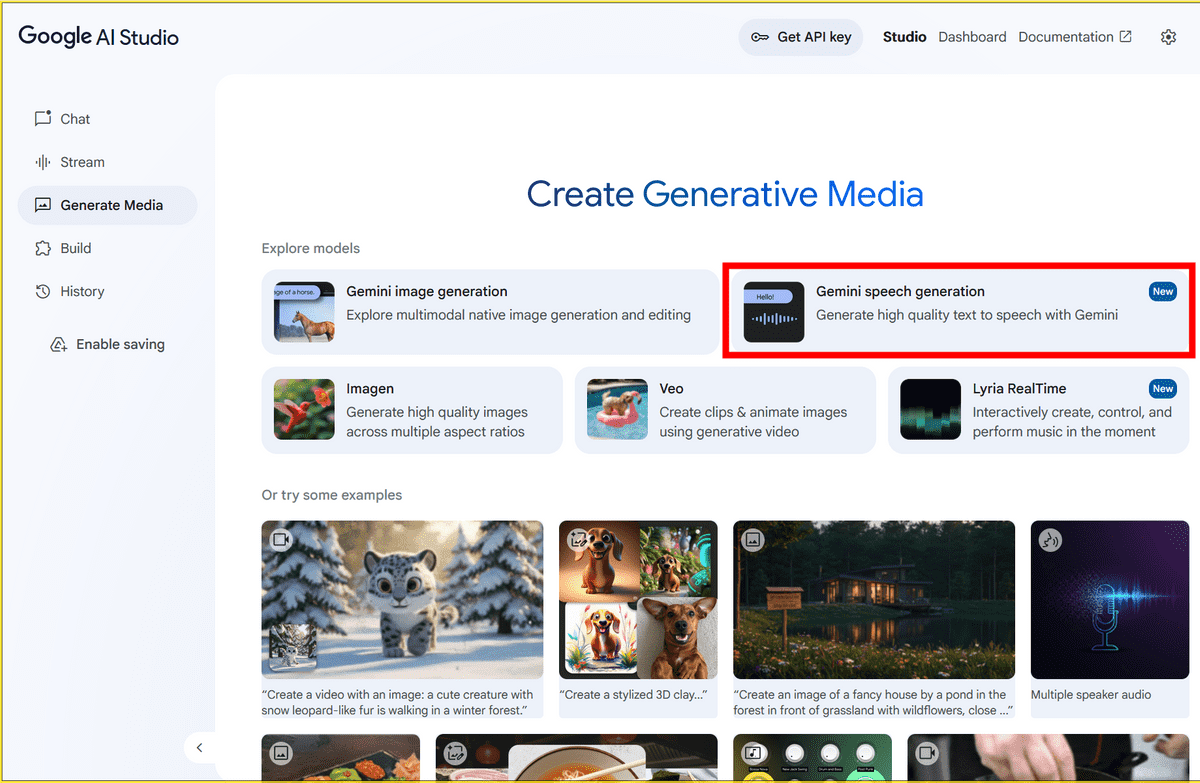1200x783 pixels.
Task: Select the Build sidebar item
Action: [75, 248]
